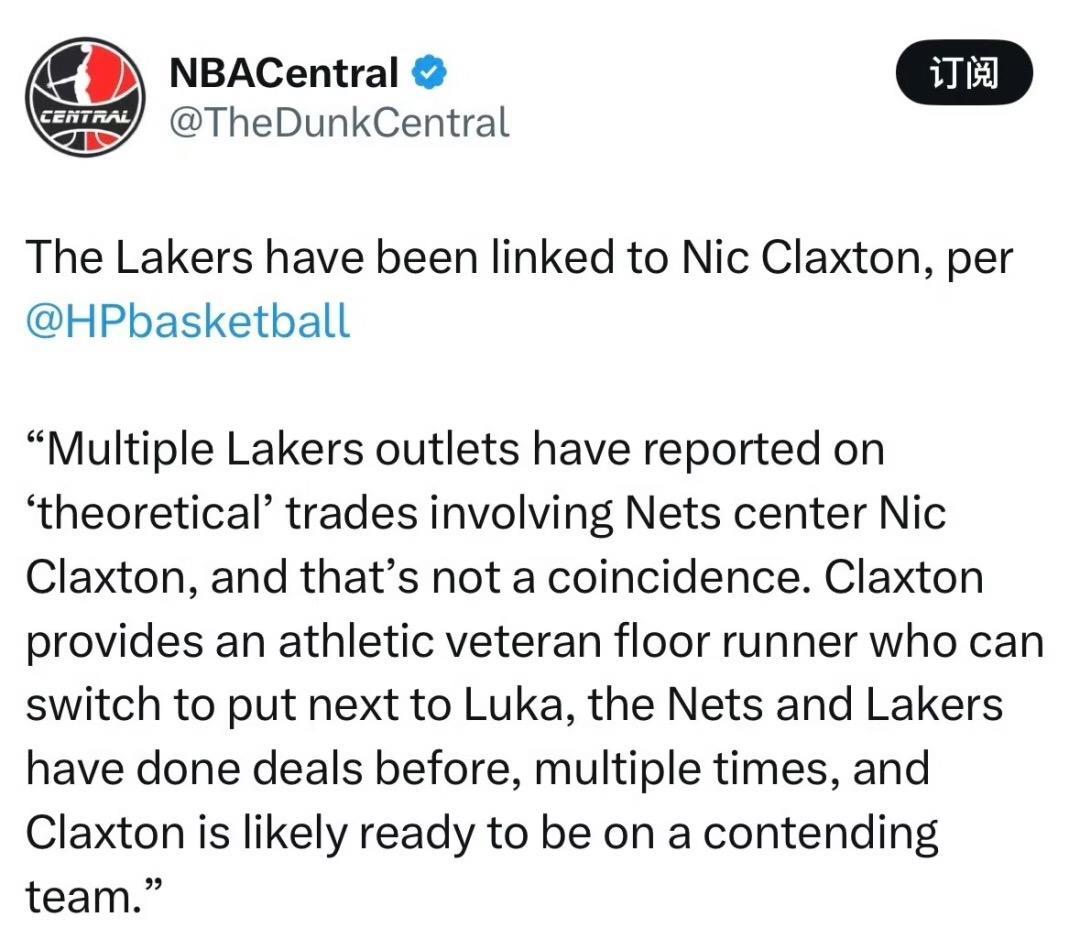Click the name "Nic Claxton" in the first line
The width and height of the screenshot is (1080, 952).
pyautogui.click(x=801, y=257)
